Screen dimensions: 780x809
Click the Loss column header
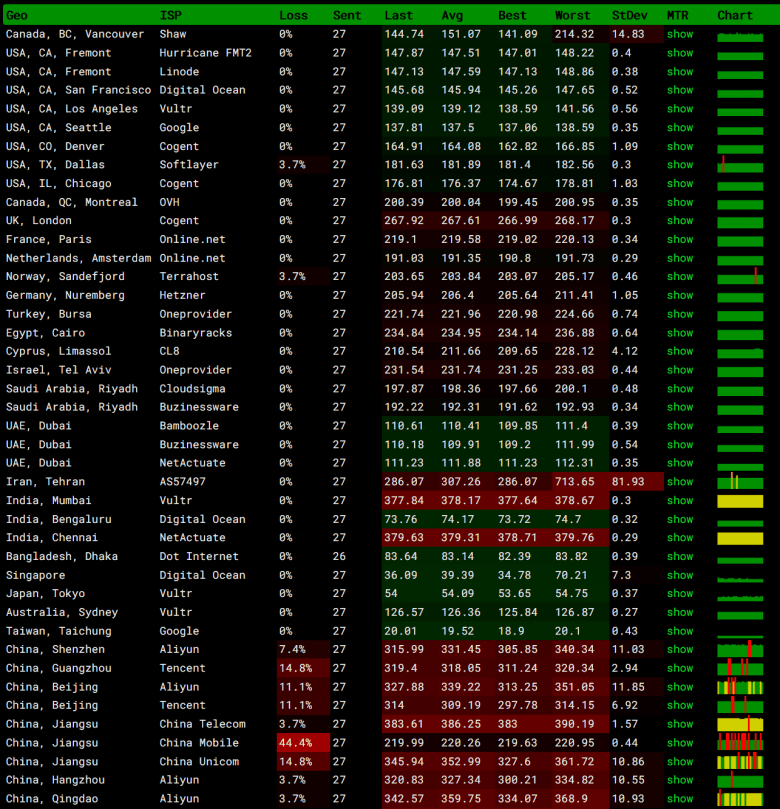(294, 15)
